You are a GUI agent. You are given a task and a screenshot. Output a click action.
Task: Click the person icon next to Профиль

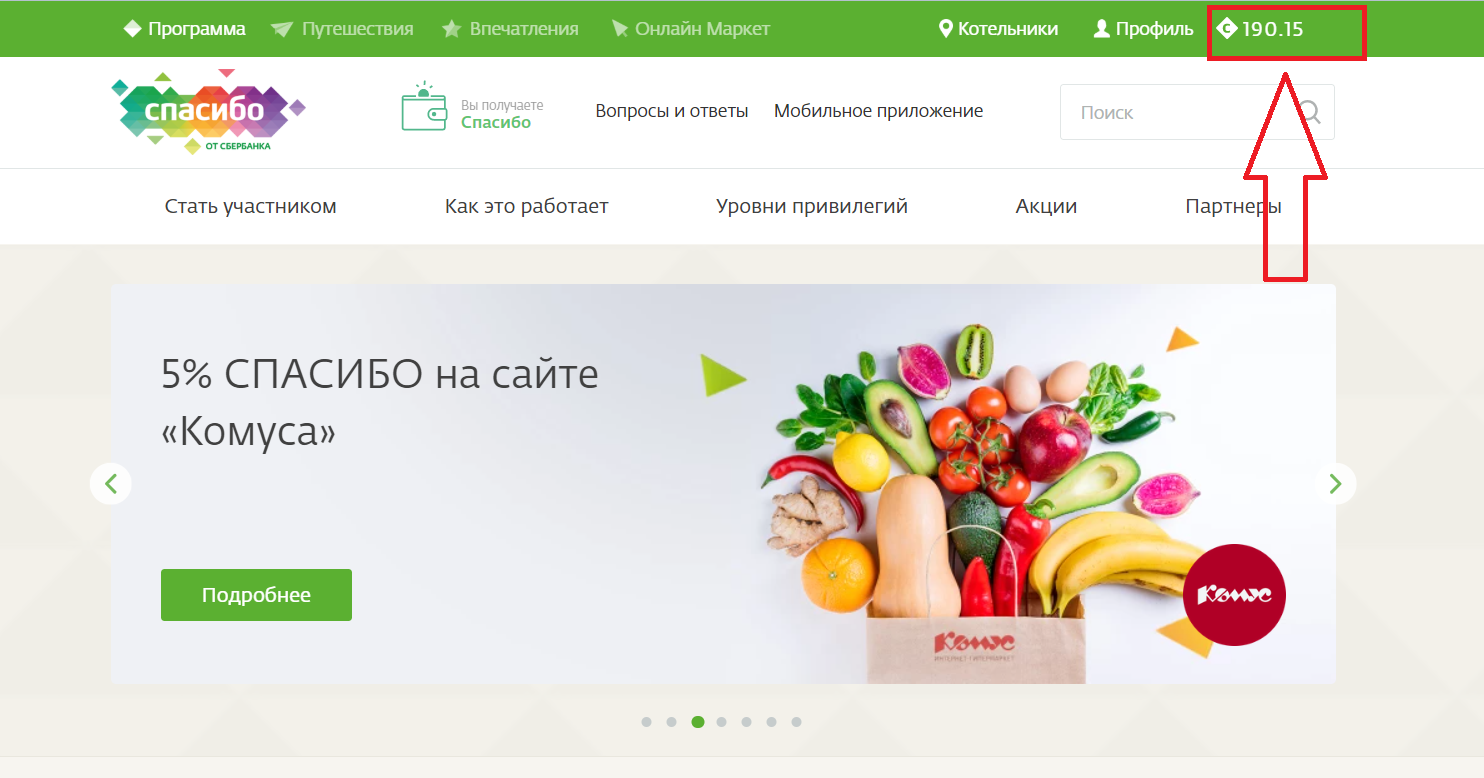(x=1102, y=29)
